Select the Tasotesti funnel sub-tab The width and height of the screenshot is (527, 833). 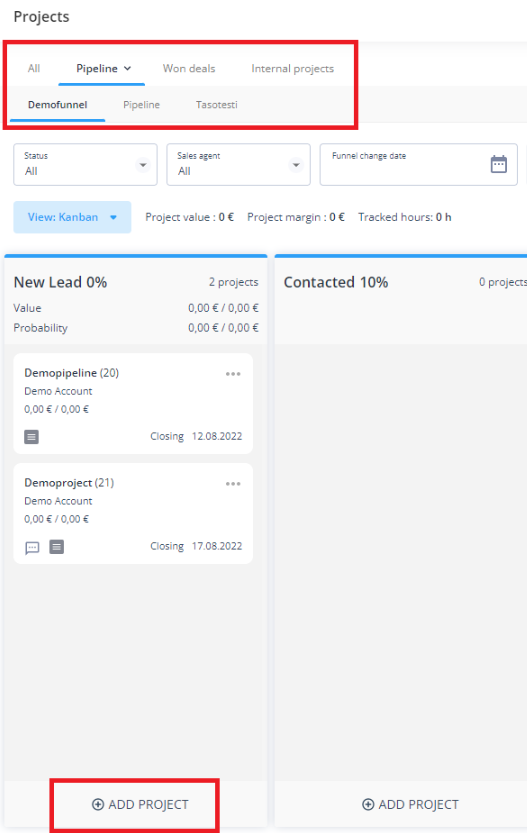coord(217,105)
